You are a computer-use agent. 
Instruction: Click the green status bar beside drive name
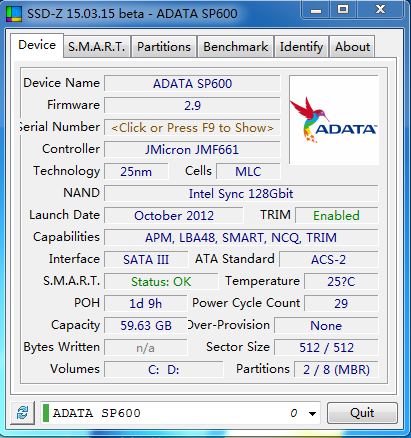point(46,413)
